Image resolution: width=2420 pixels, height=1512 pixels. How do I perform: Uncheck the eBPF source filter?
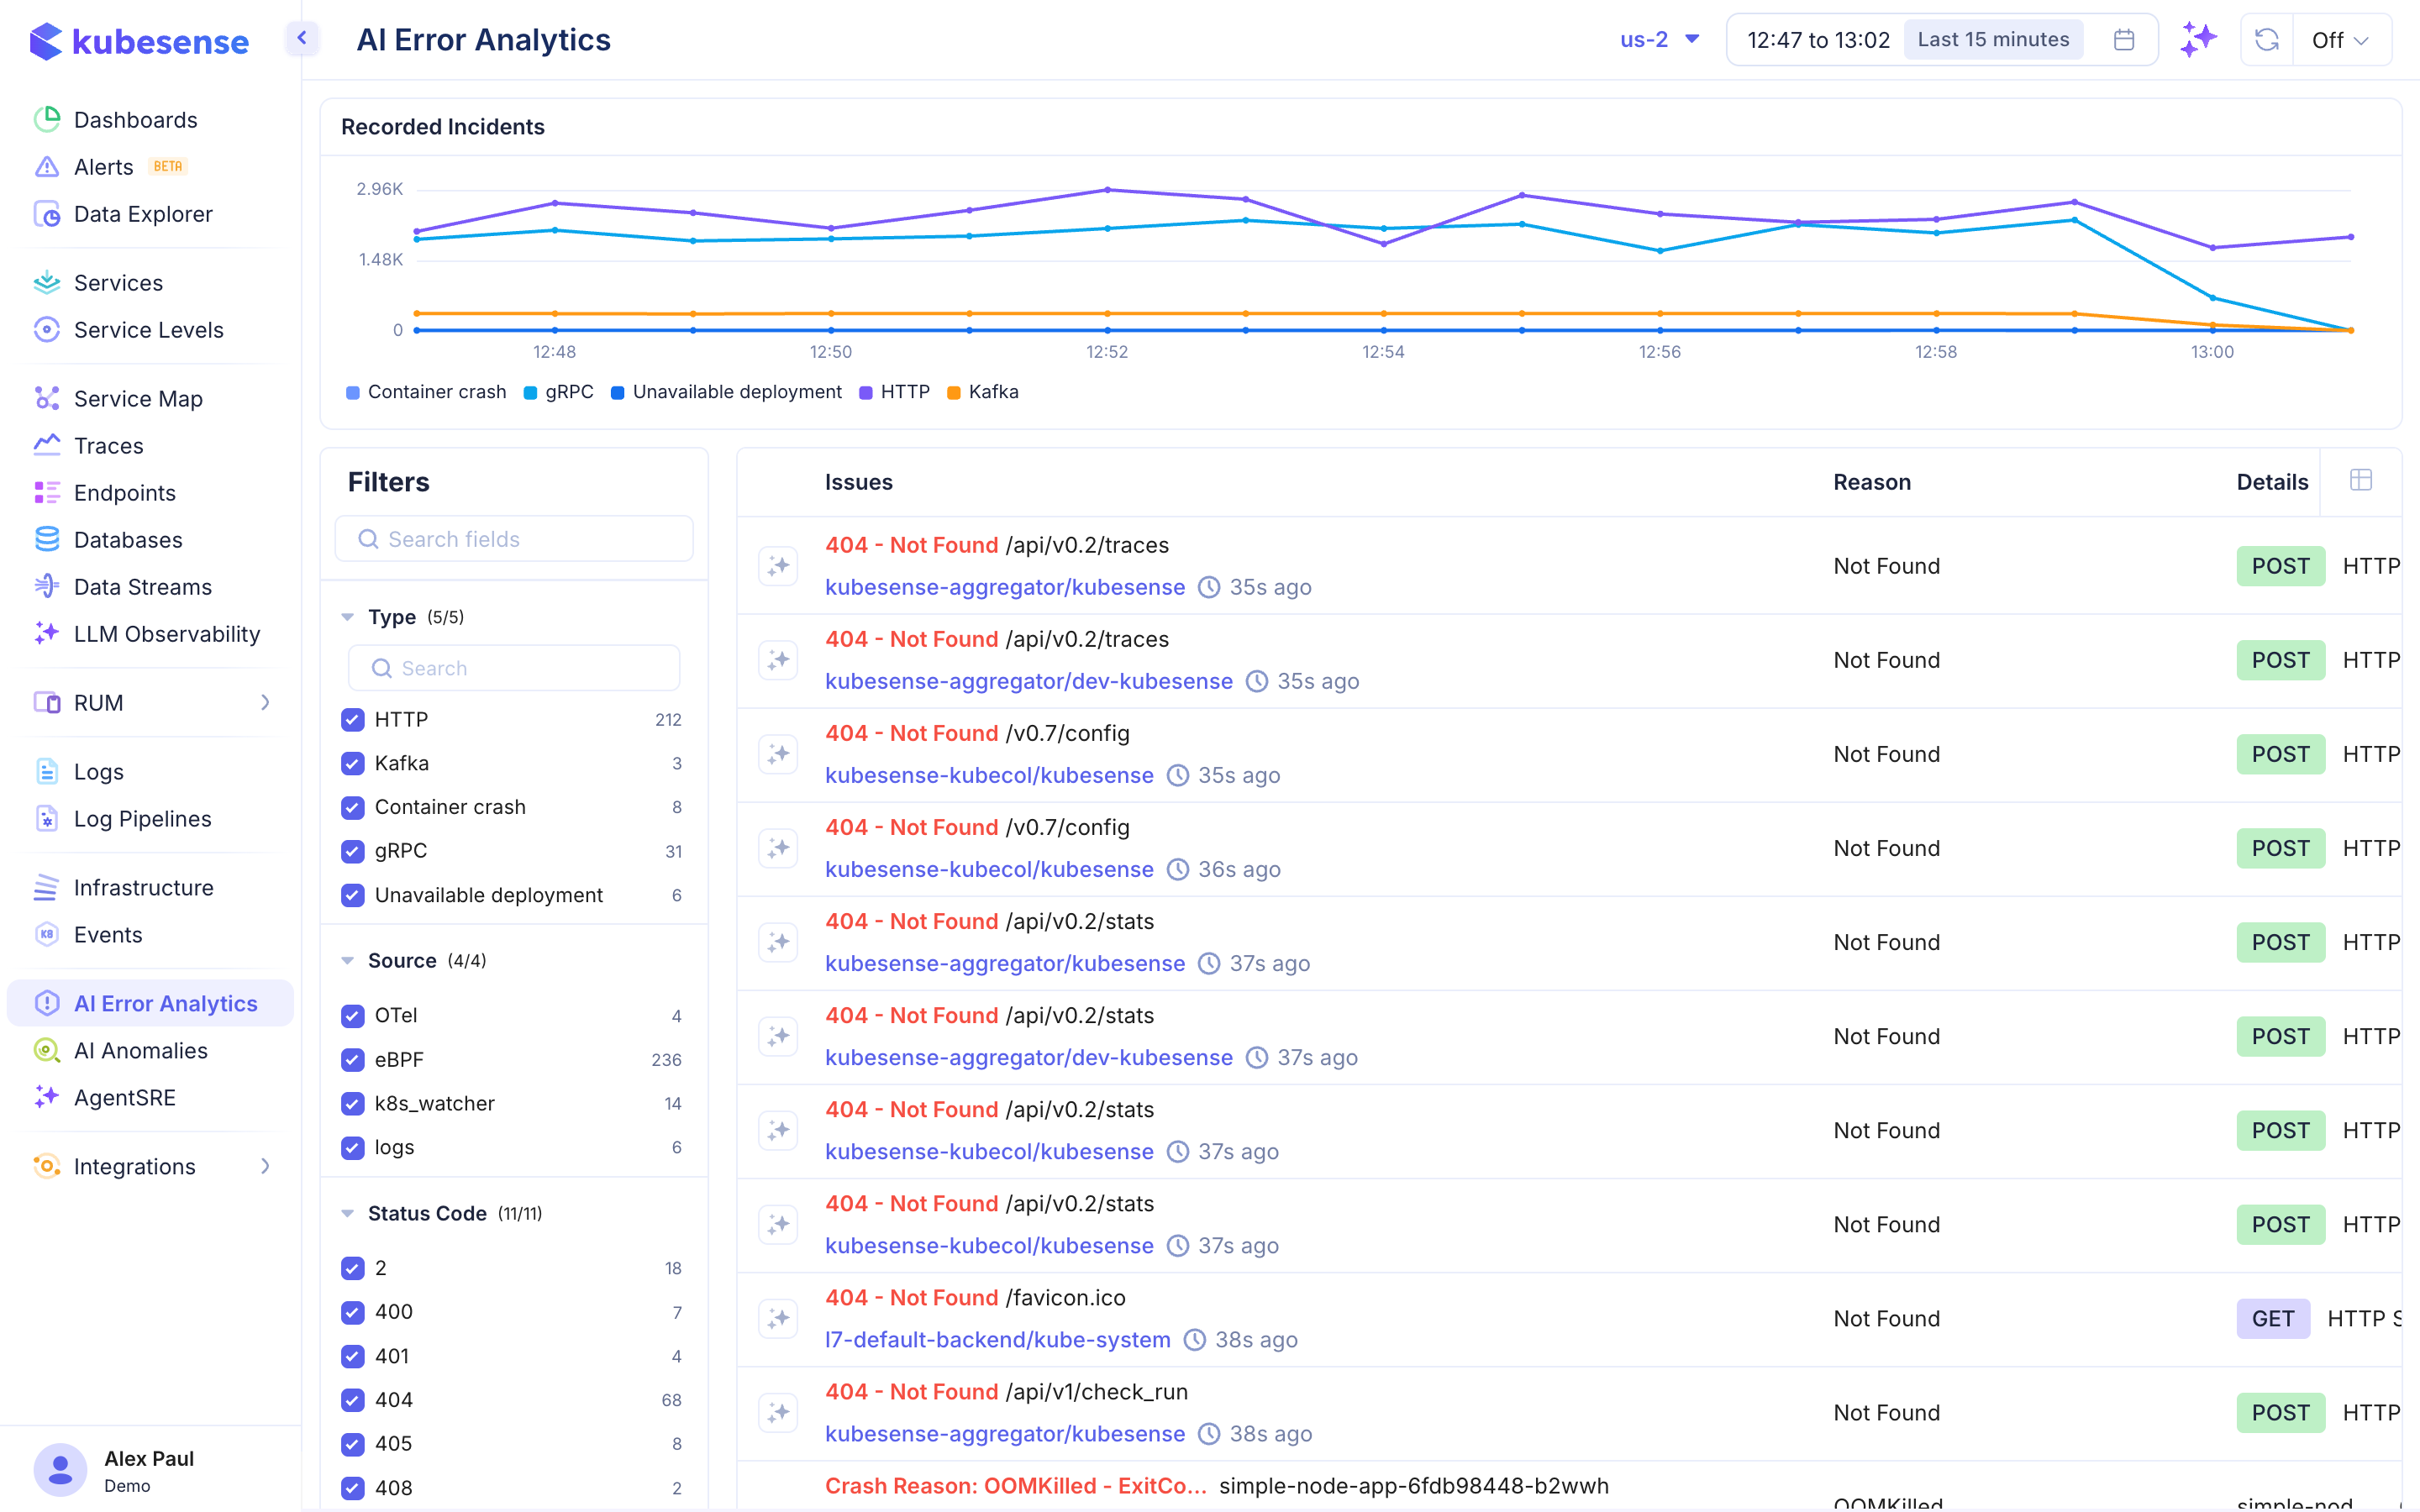[352, 1060]
